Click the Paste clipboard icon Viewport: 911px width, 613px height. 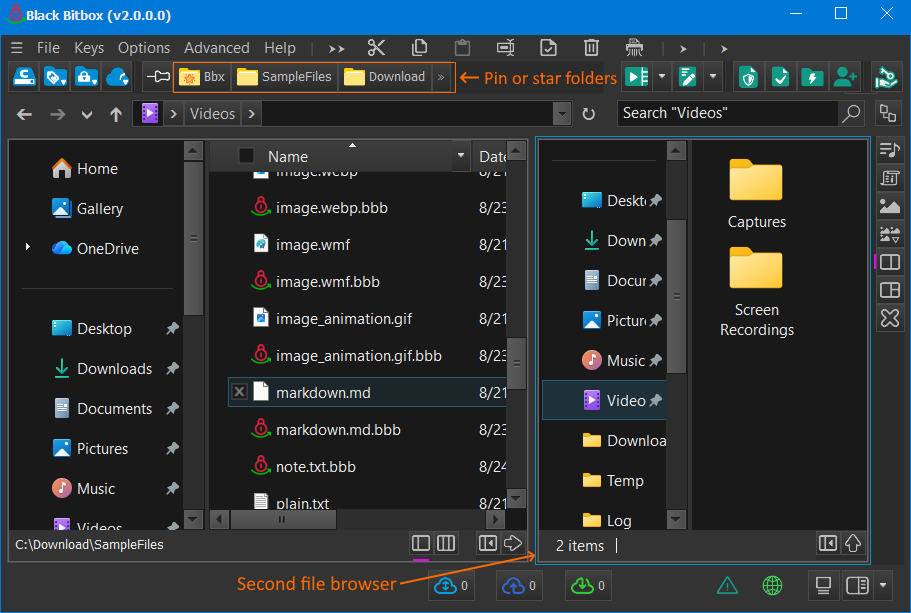coord(462,48)
